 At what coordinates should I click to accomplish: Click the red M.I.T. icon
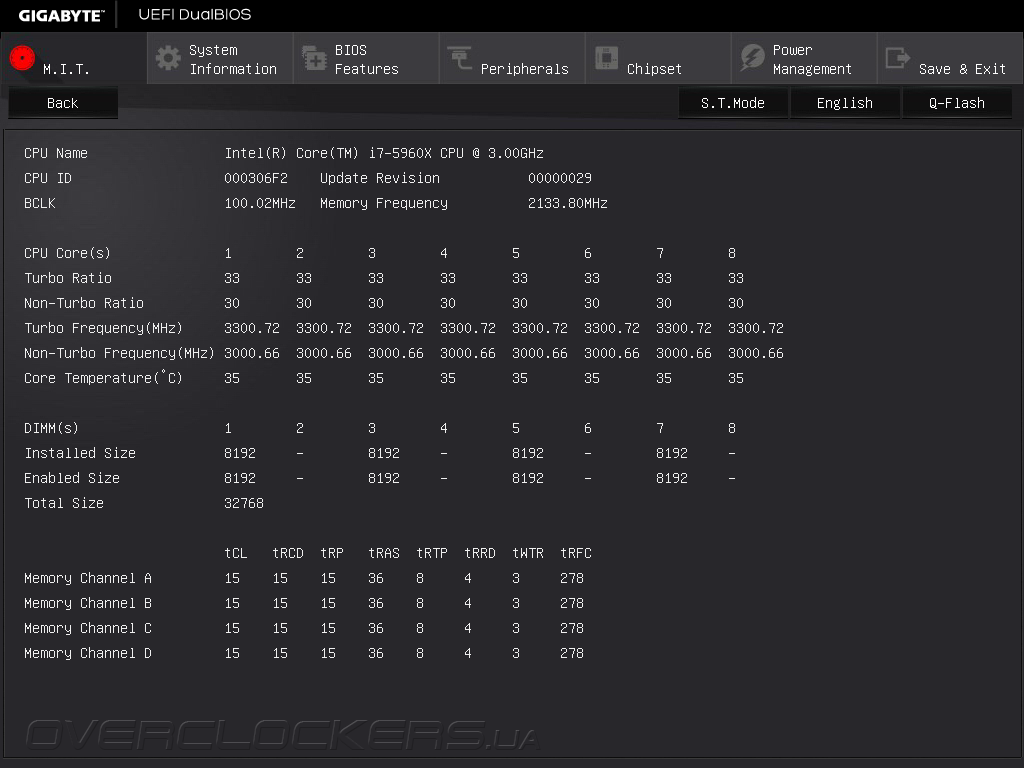(22, 58)
